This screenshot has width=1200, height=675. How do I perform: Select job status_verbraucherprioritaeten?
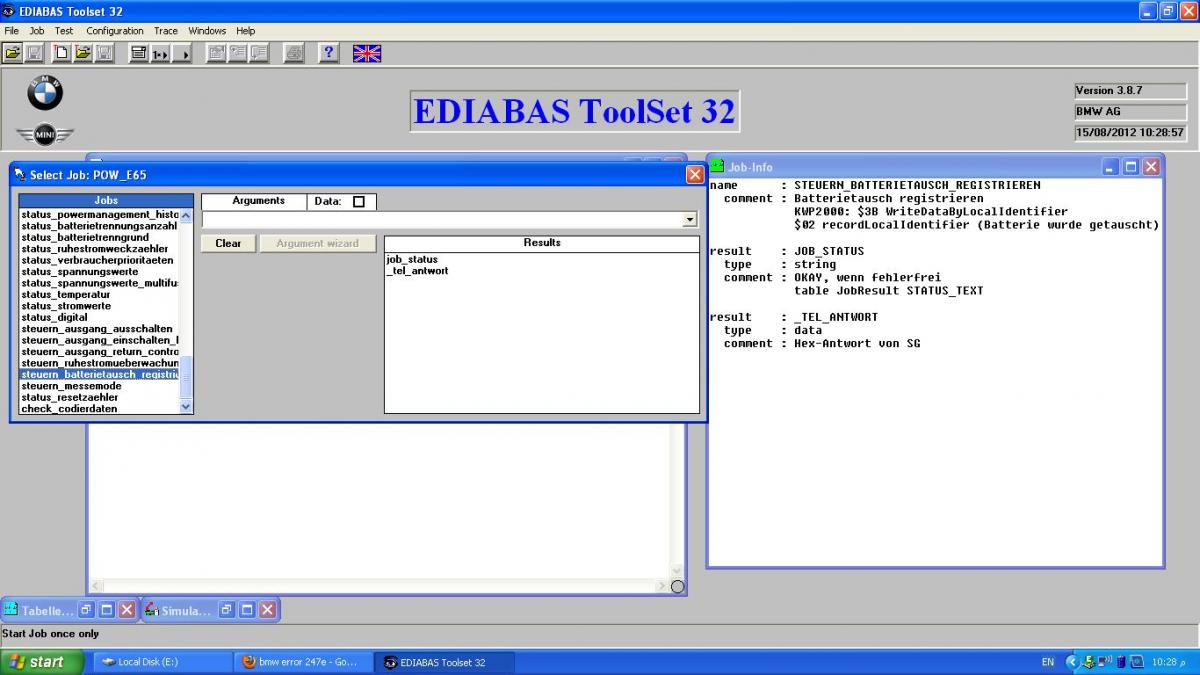(97, 260)
